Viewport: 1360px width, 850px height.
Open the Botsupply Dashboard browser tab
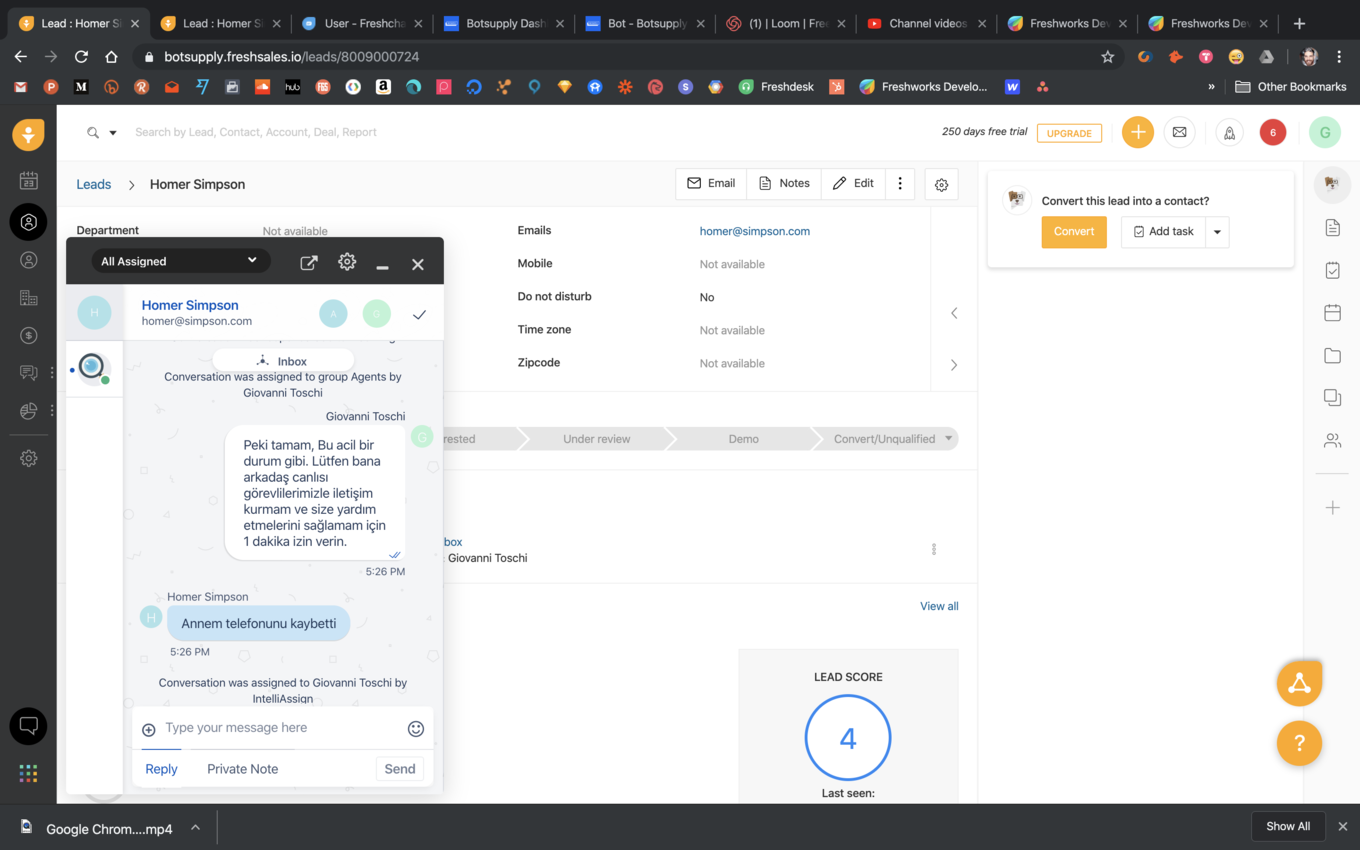[504, 21]
